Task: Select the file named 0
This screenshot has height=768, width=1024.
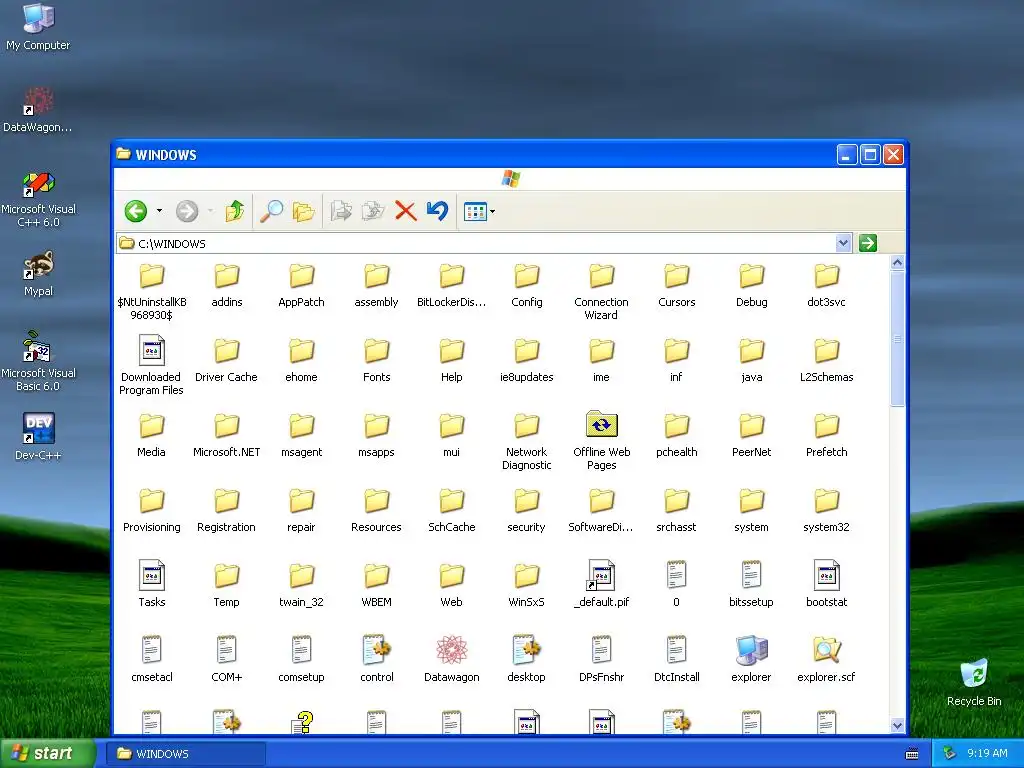Action: tap(677, 584)
